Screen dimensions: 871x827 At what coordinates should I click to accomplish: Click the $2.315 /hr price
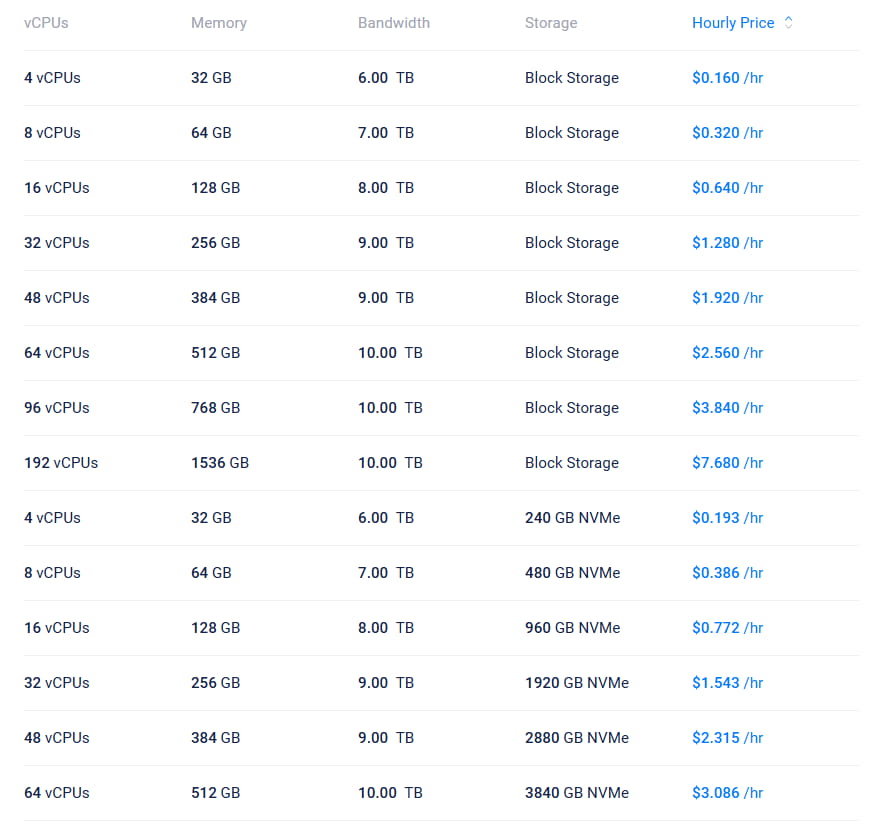point(727,738)
